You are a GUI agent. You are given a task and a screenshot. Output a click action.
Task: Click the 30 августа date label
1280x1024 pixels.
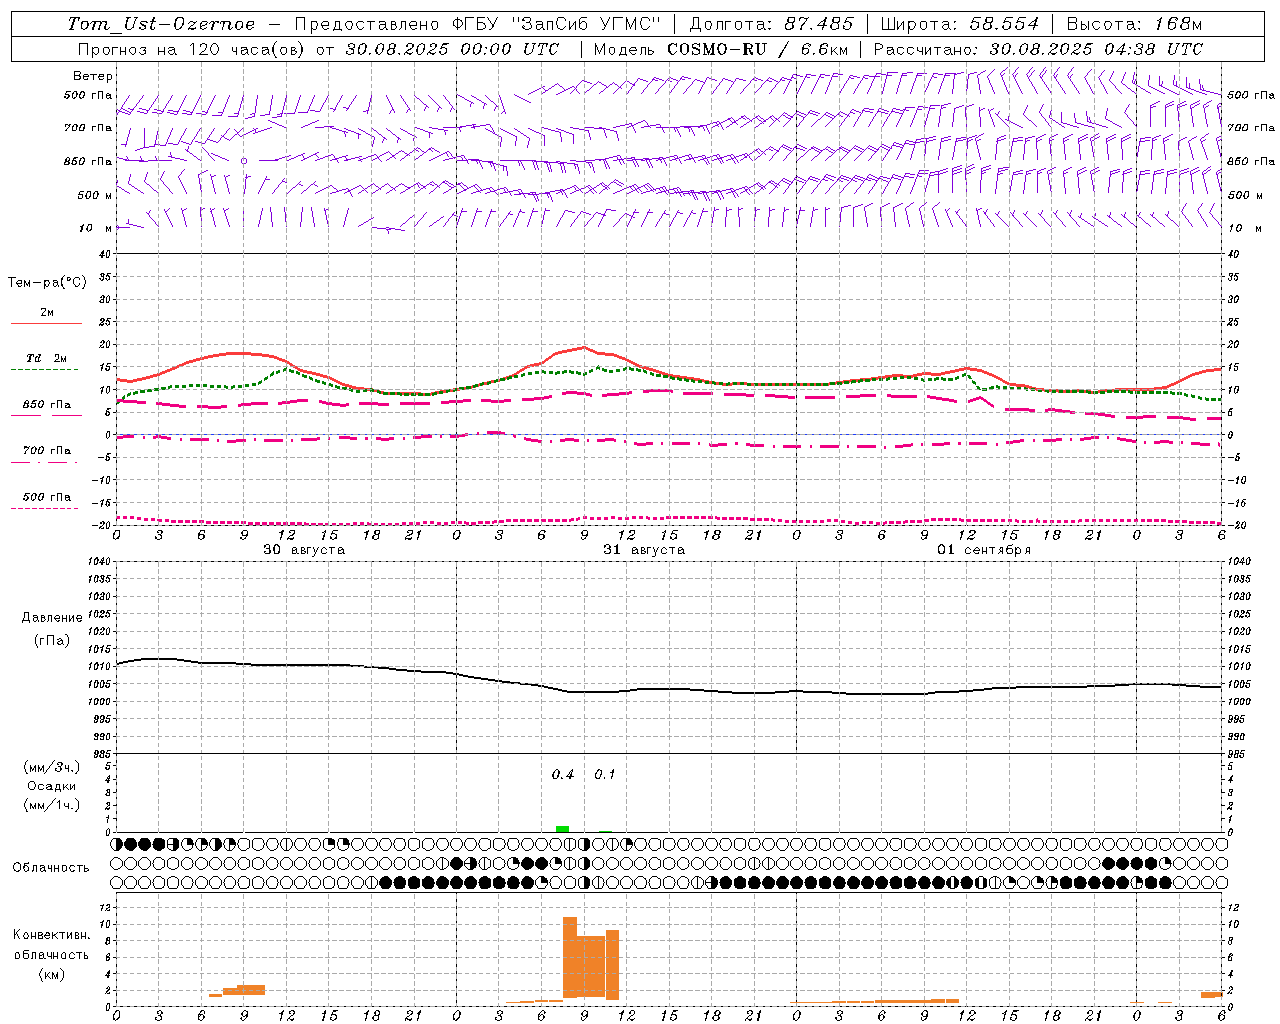[x=304, y=550]
